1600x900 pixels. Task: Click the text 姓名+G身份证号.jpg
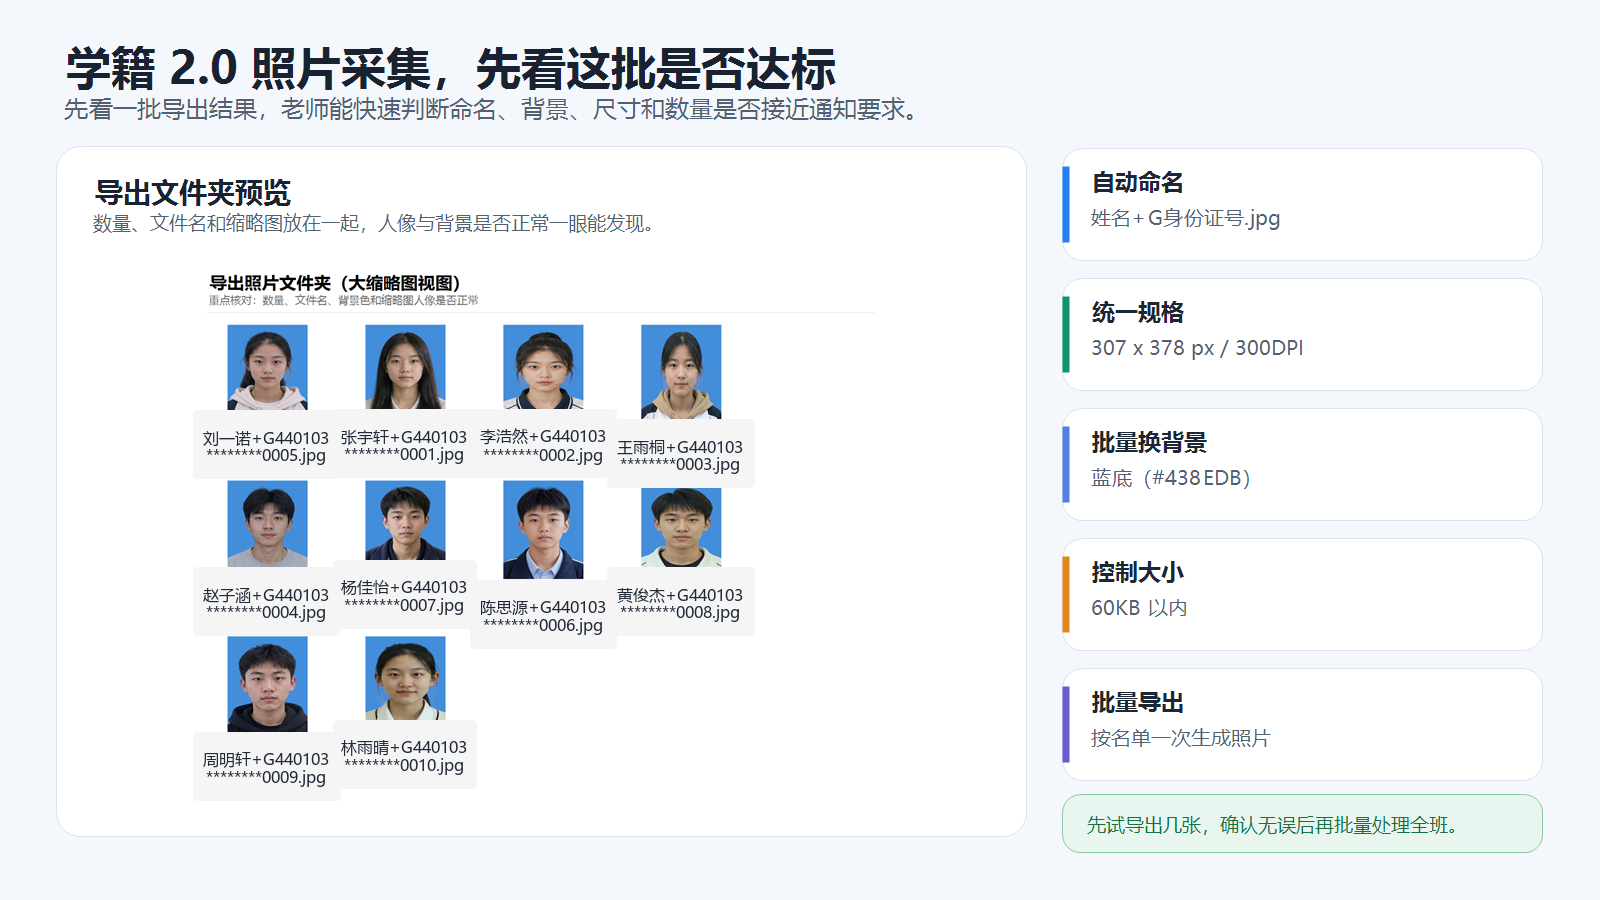1185,218
